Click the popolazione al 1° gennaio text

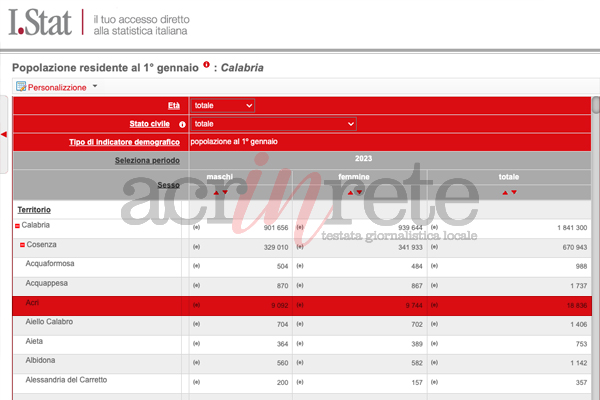pos(234,142)
